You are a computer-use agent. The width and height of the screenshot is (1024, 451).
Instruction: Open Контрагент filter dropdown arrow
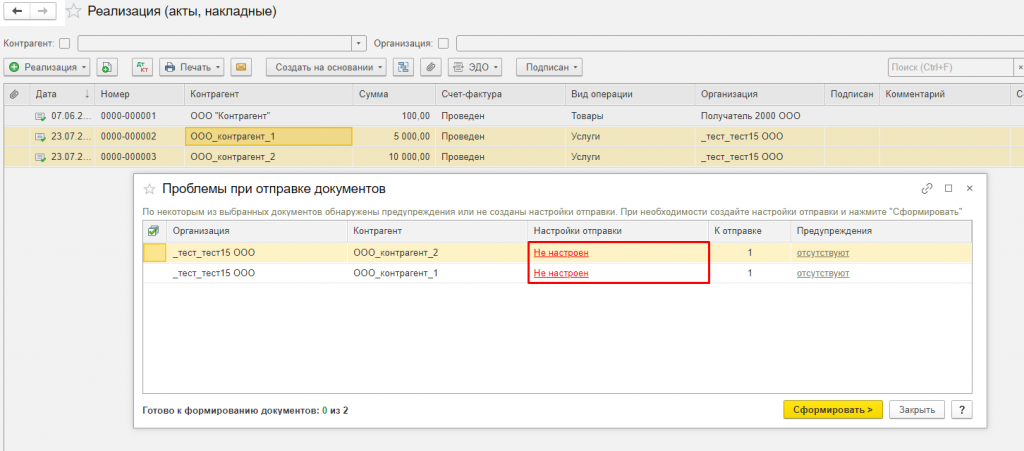click(x=359, y=44)
